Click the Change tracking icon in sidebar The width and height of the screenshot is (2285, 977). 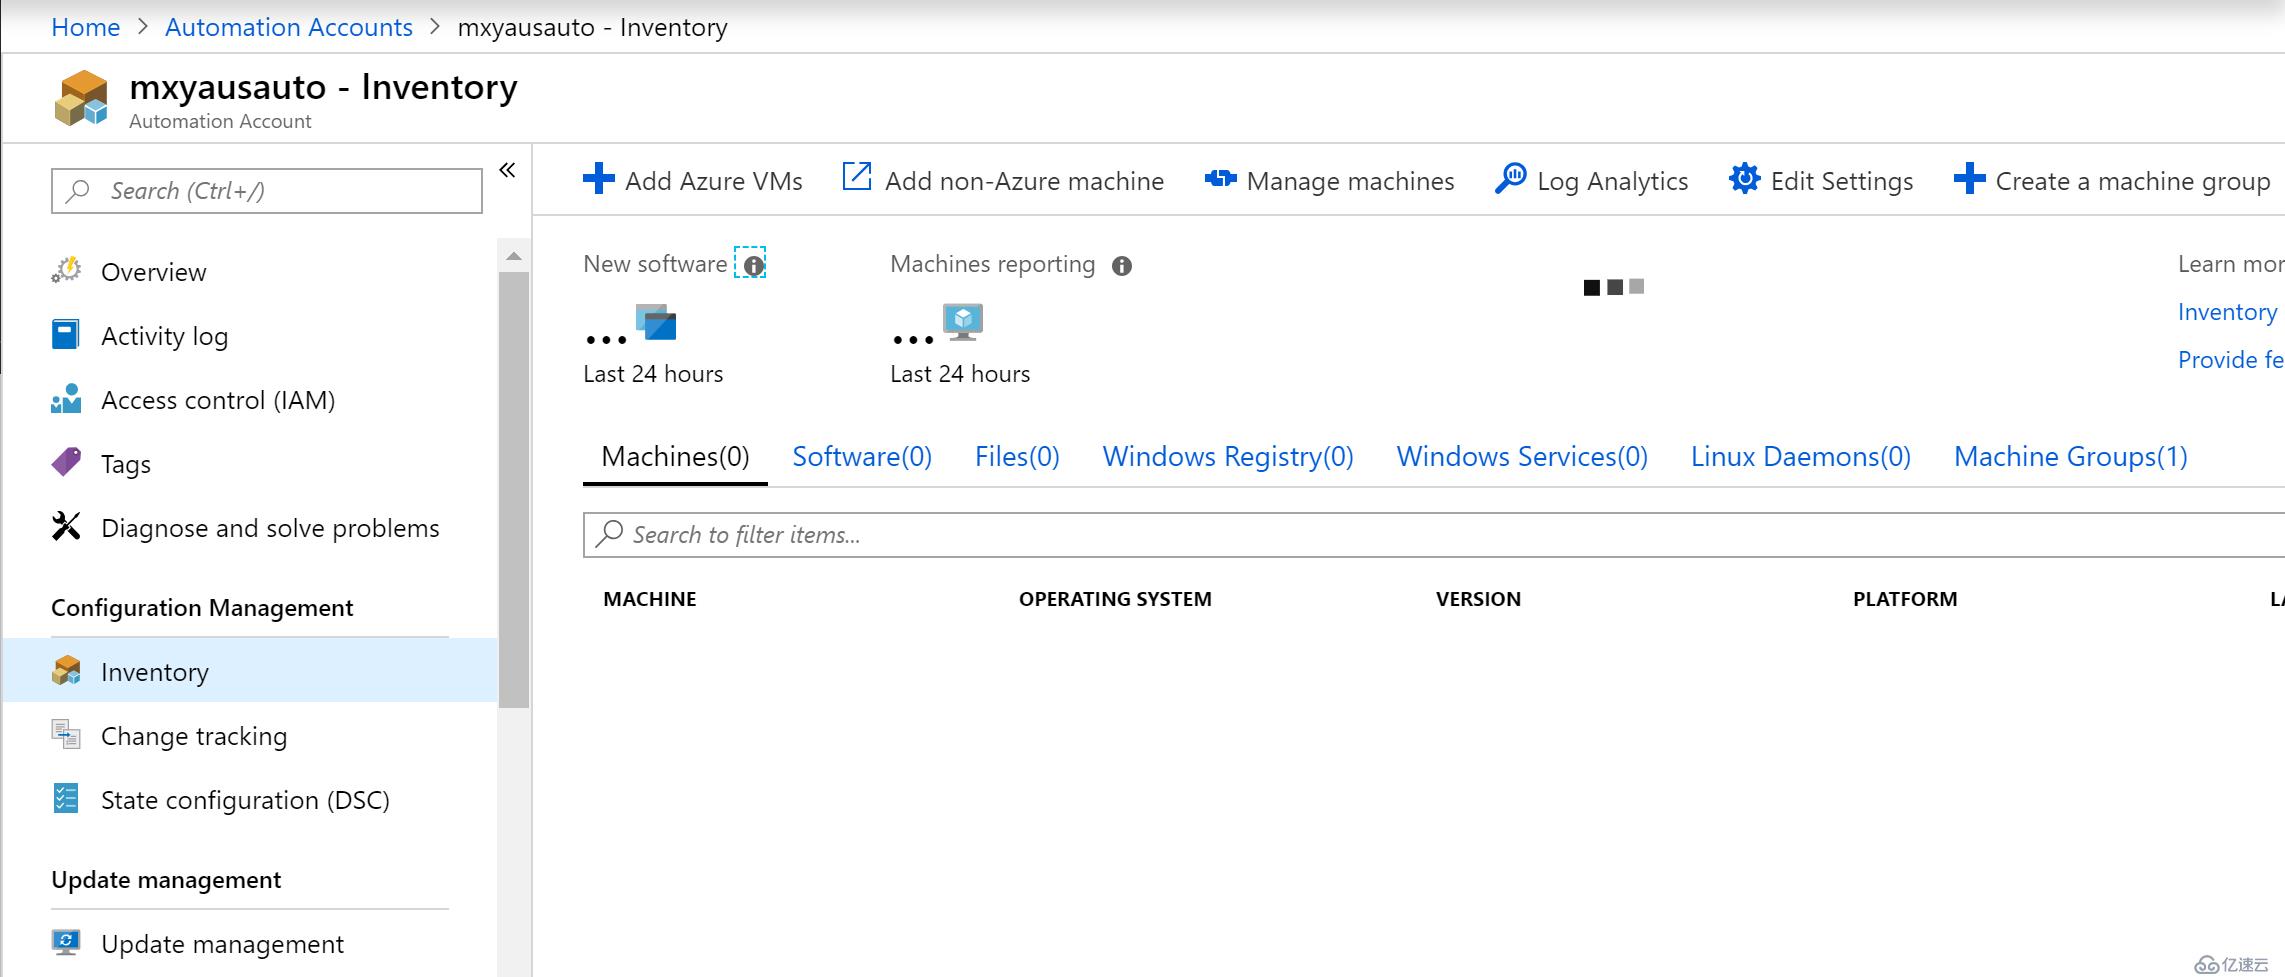(x=66, y=735)
